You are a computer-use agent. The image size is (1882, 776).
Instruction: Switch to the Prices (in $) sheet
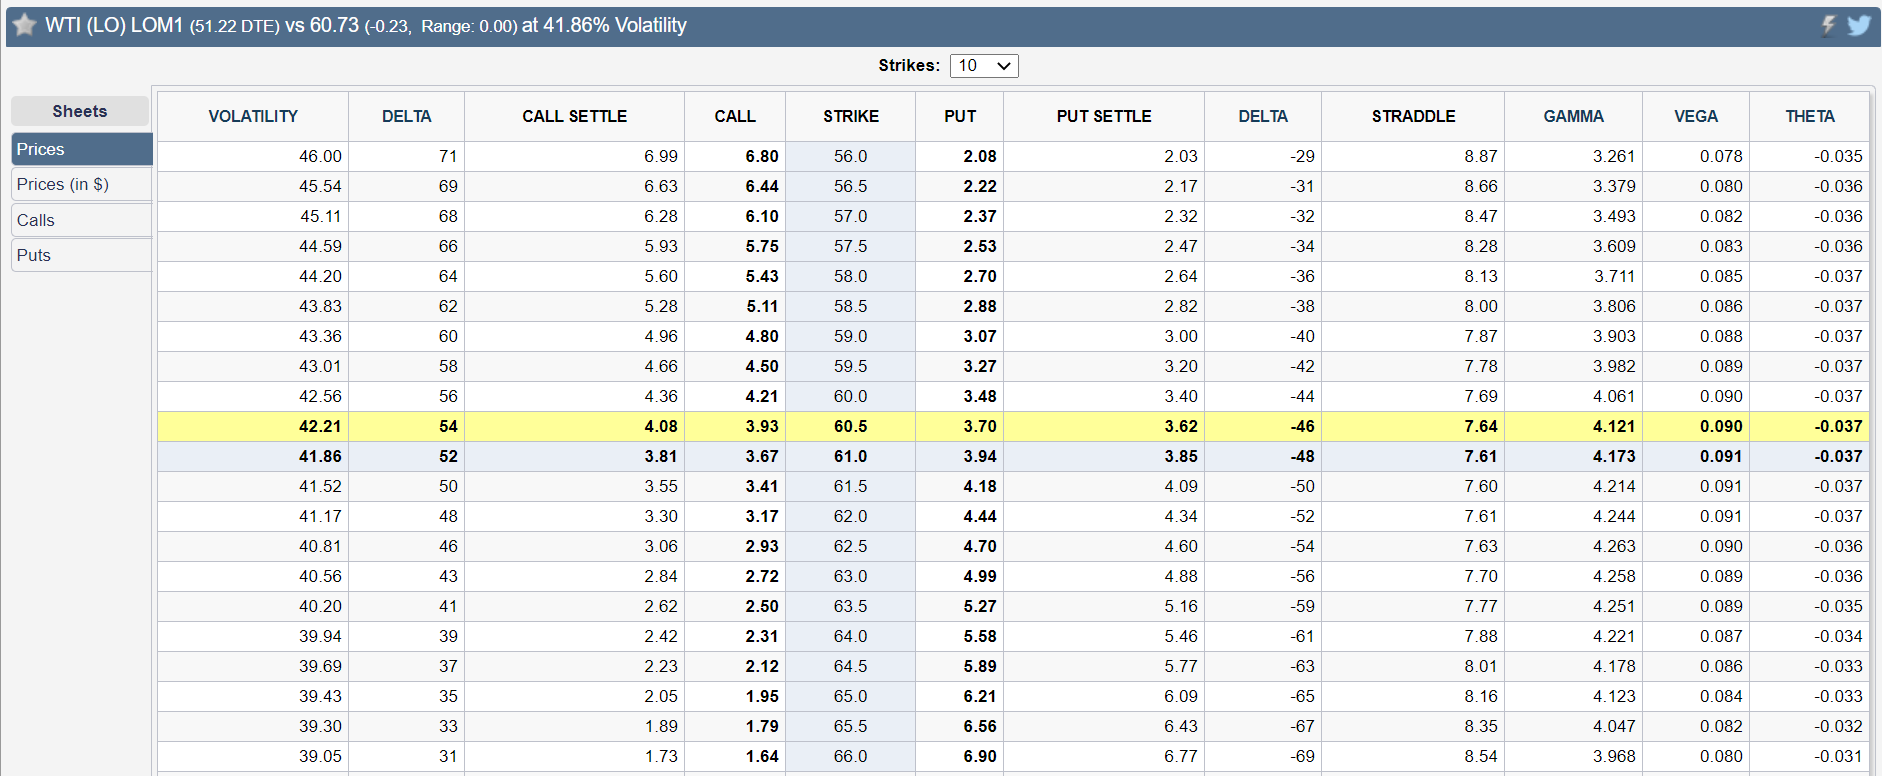coord(82,184)
